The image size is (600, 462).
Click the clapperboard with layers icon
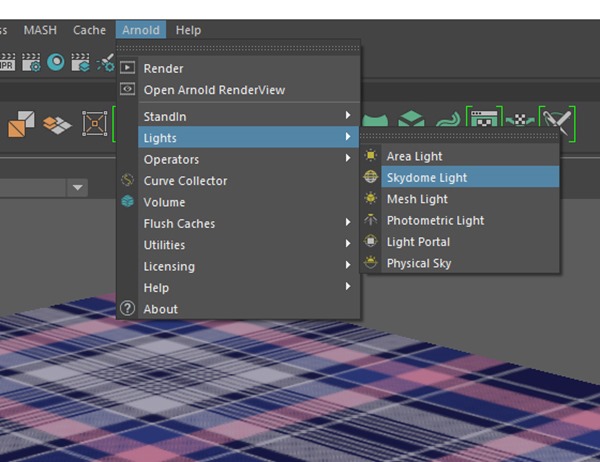(81, 62)
